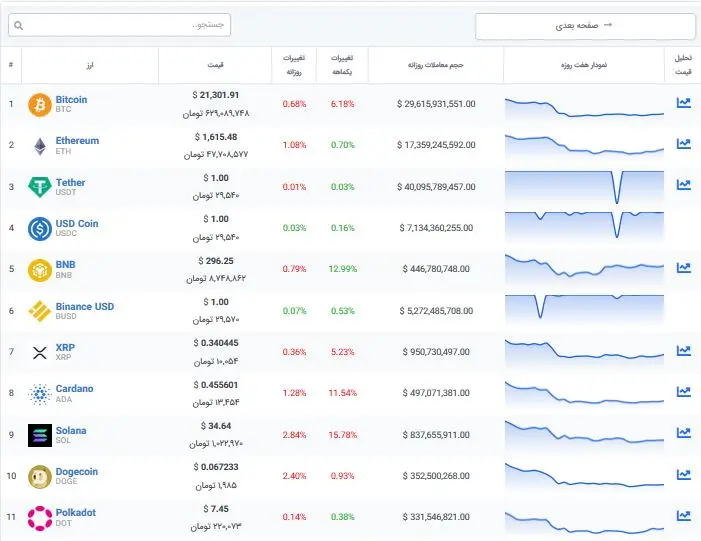
Task: Click BNB monthly change 12.99%
Action: click(342, 269)
